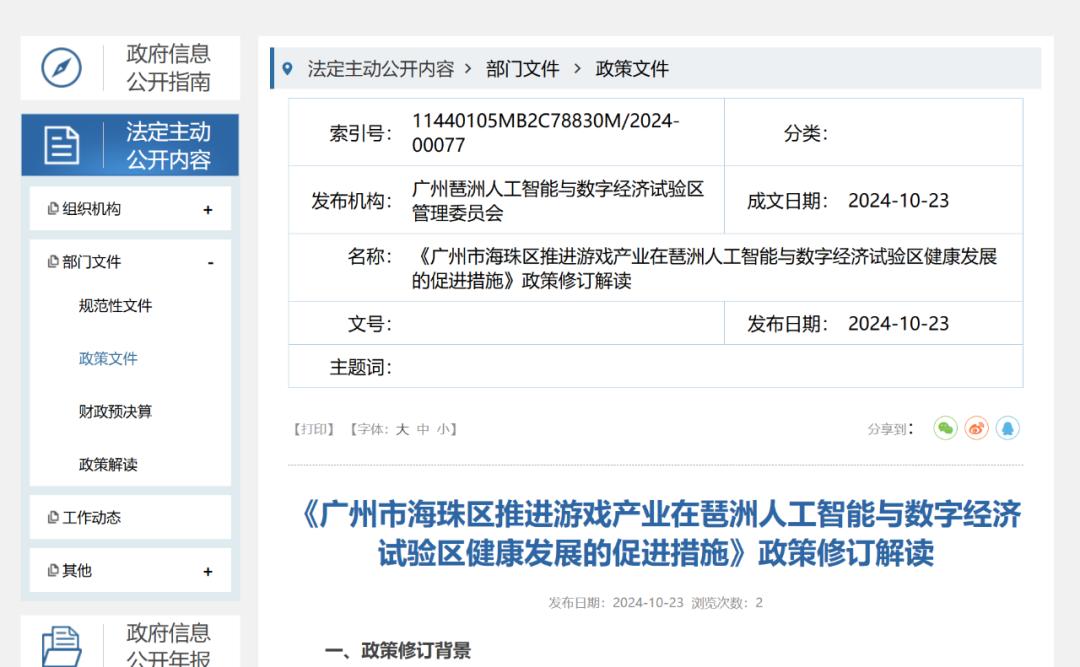The width and height of the screenshot is (1080, 667).
Task: Expand the 其他 section with plus sign
Action: [208, 571]
